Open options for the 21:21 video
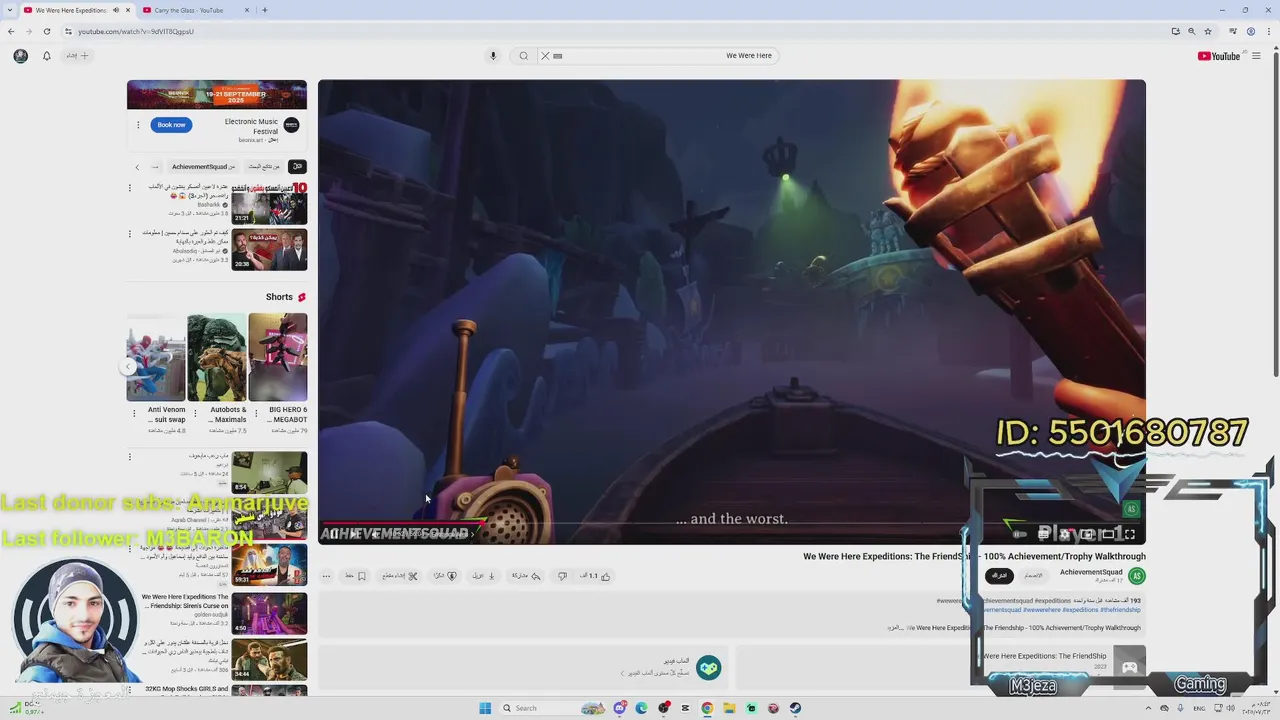Viewport: 1280px width, 720px height. click(x=129, y=188)
